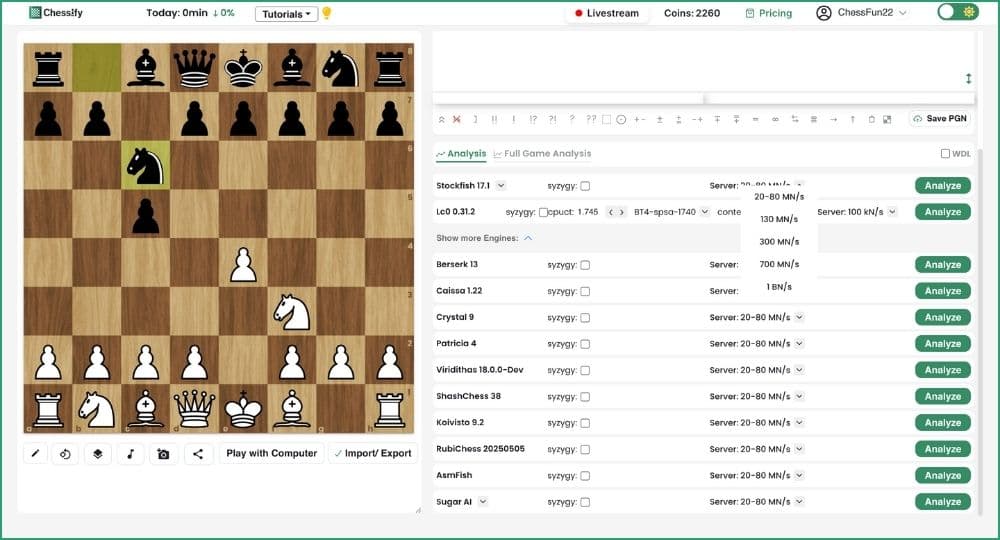Click the camera screenshot icon
The height and width of the screenshot is (540, 1000).
point(163,454)
